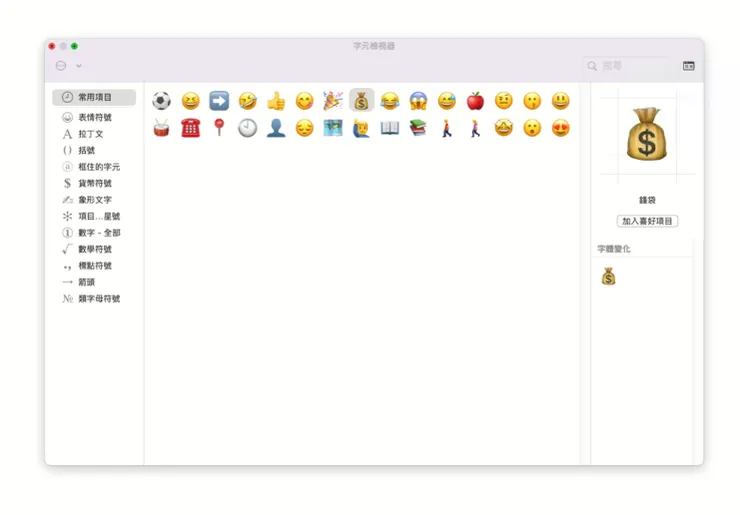Screen dimensions: 740x515
Task: Pick the grinning face with sweat emoji
Action: coord(447,101)
